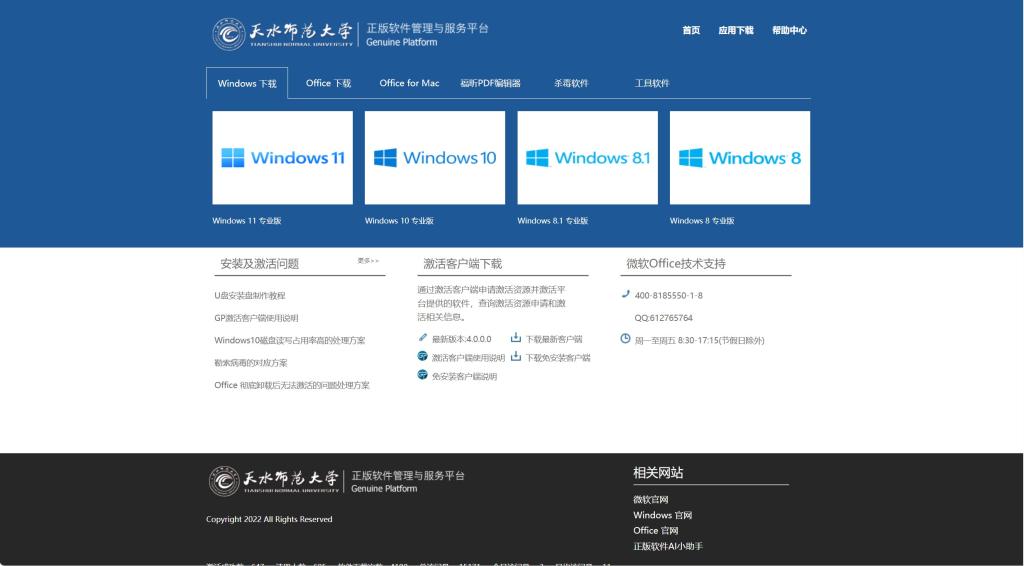Open 帮助中心 in top navigation
Viewport: 1024px width, 566px height.
tap(789, 30)
